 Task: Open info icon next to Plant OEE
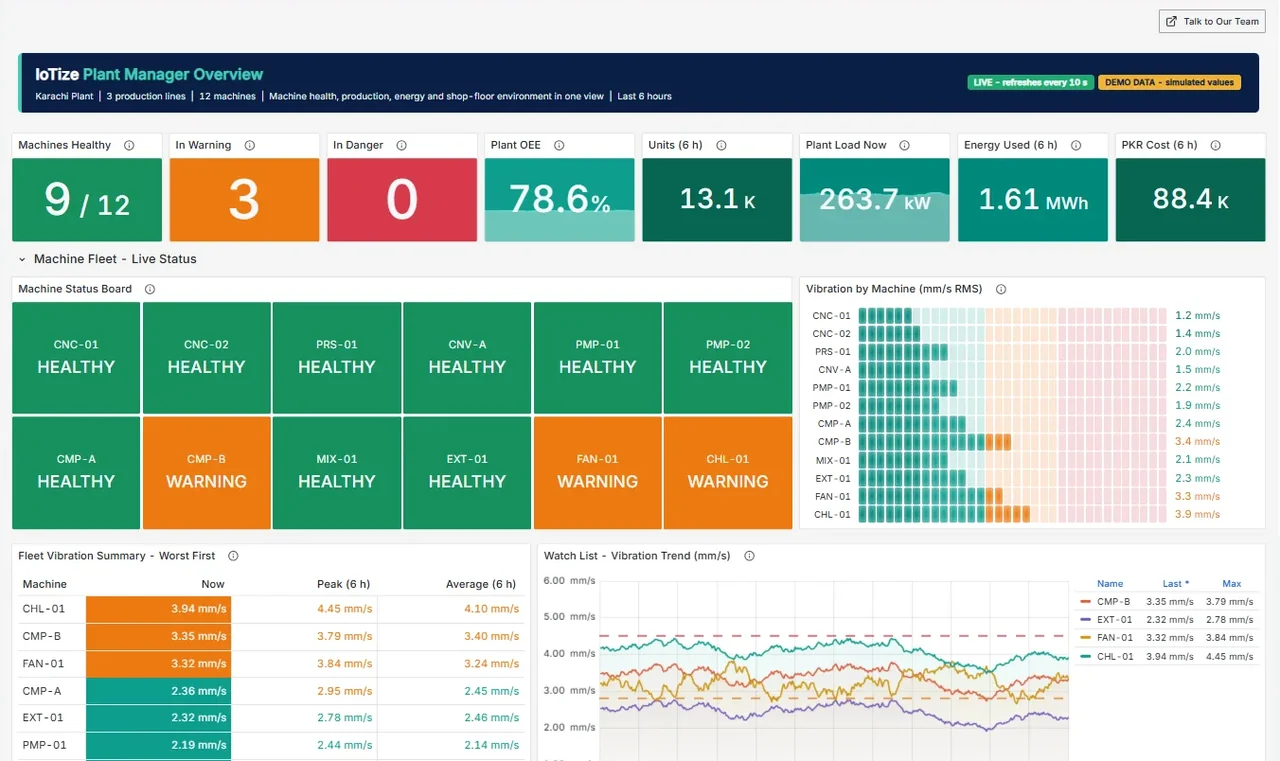(x=559, y=145)
